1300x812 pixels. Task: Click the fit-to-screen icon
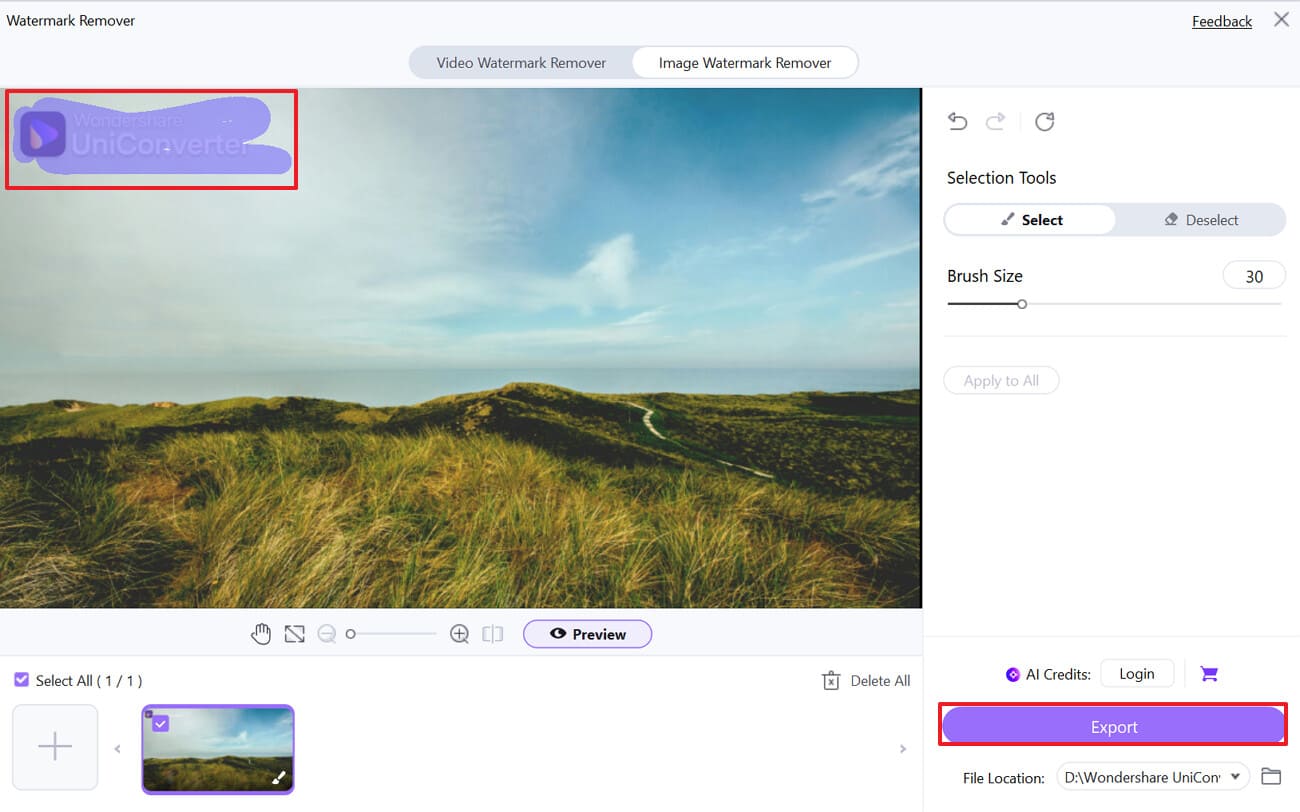coord(295,633)
